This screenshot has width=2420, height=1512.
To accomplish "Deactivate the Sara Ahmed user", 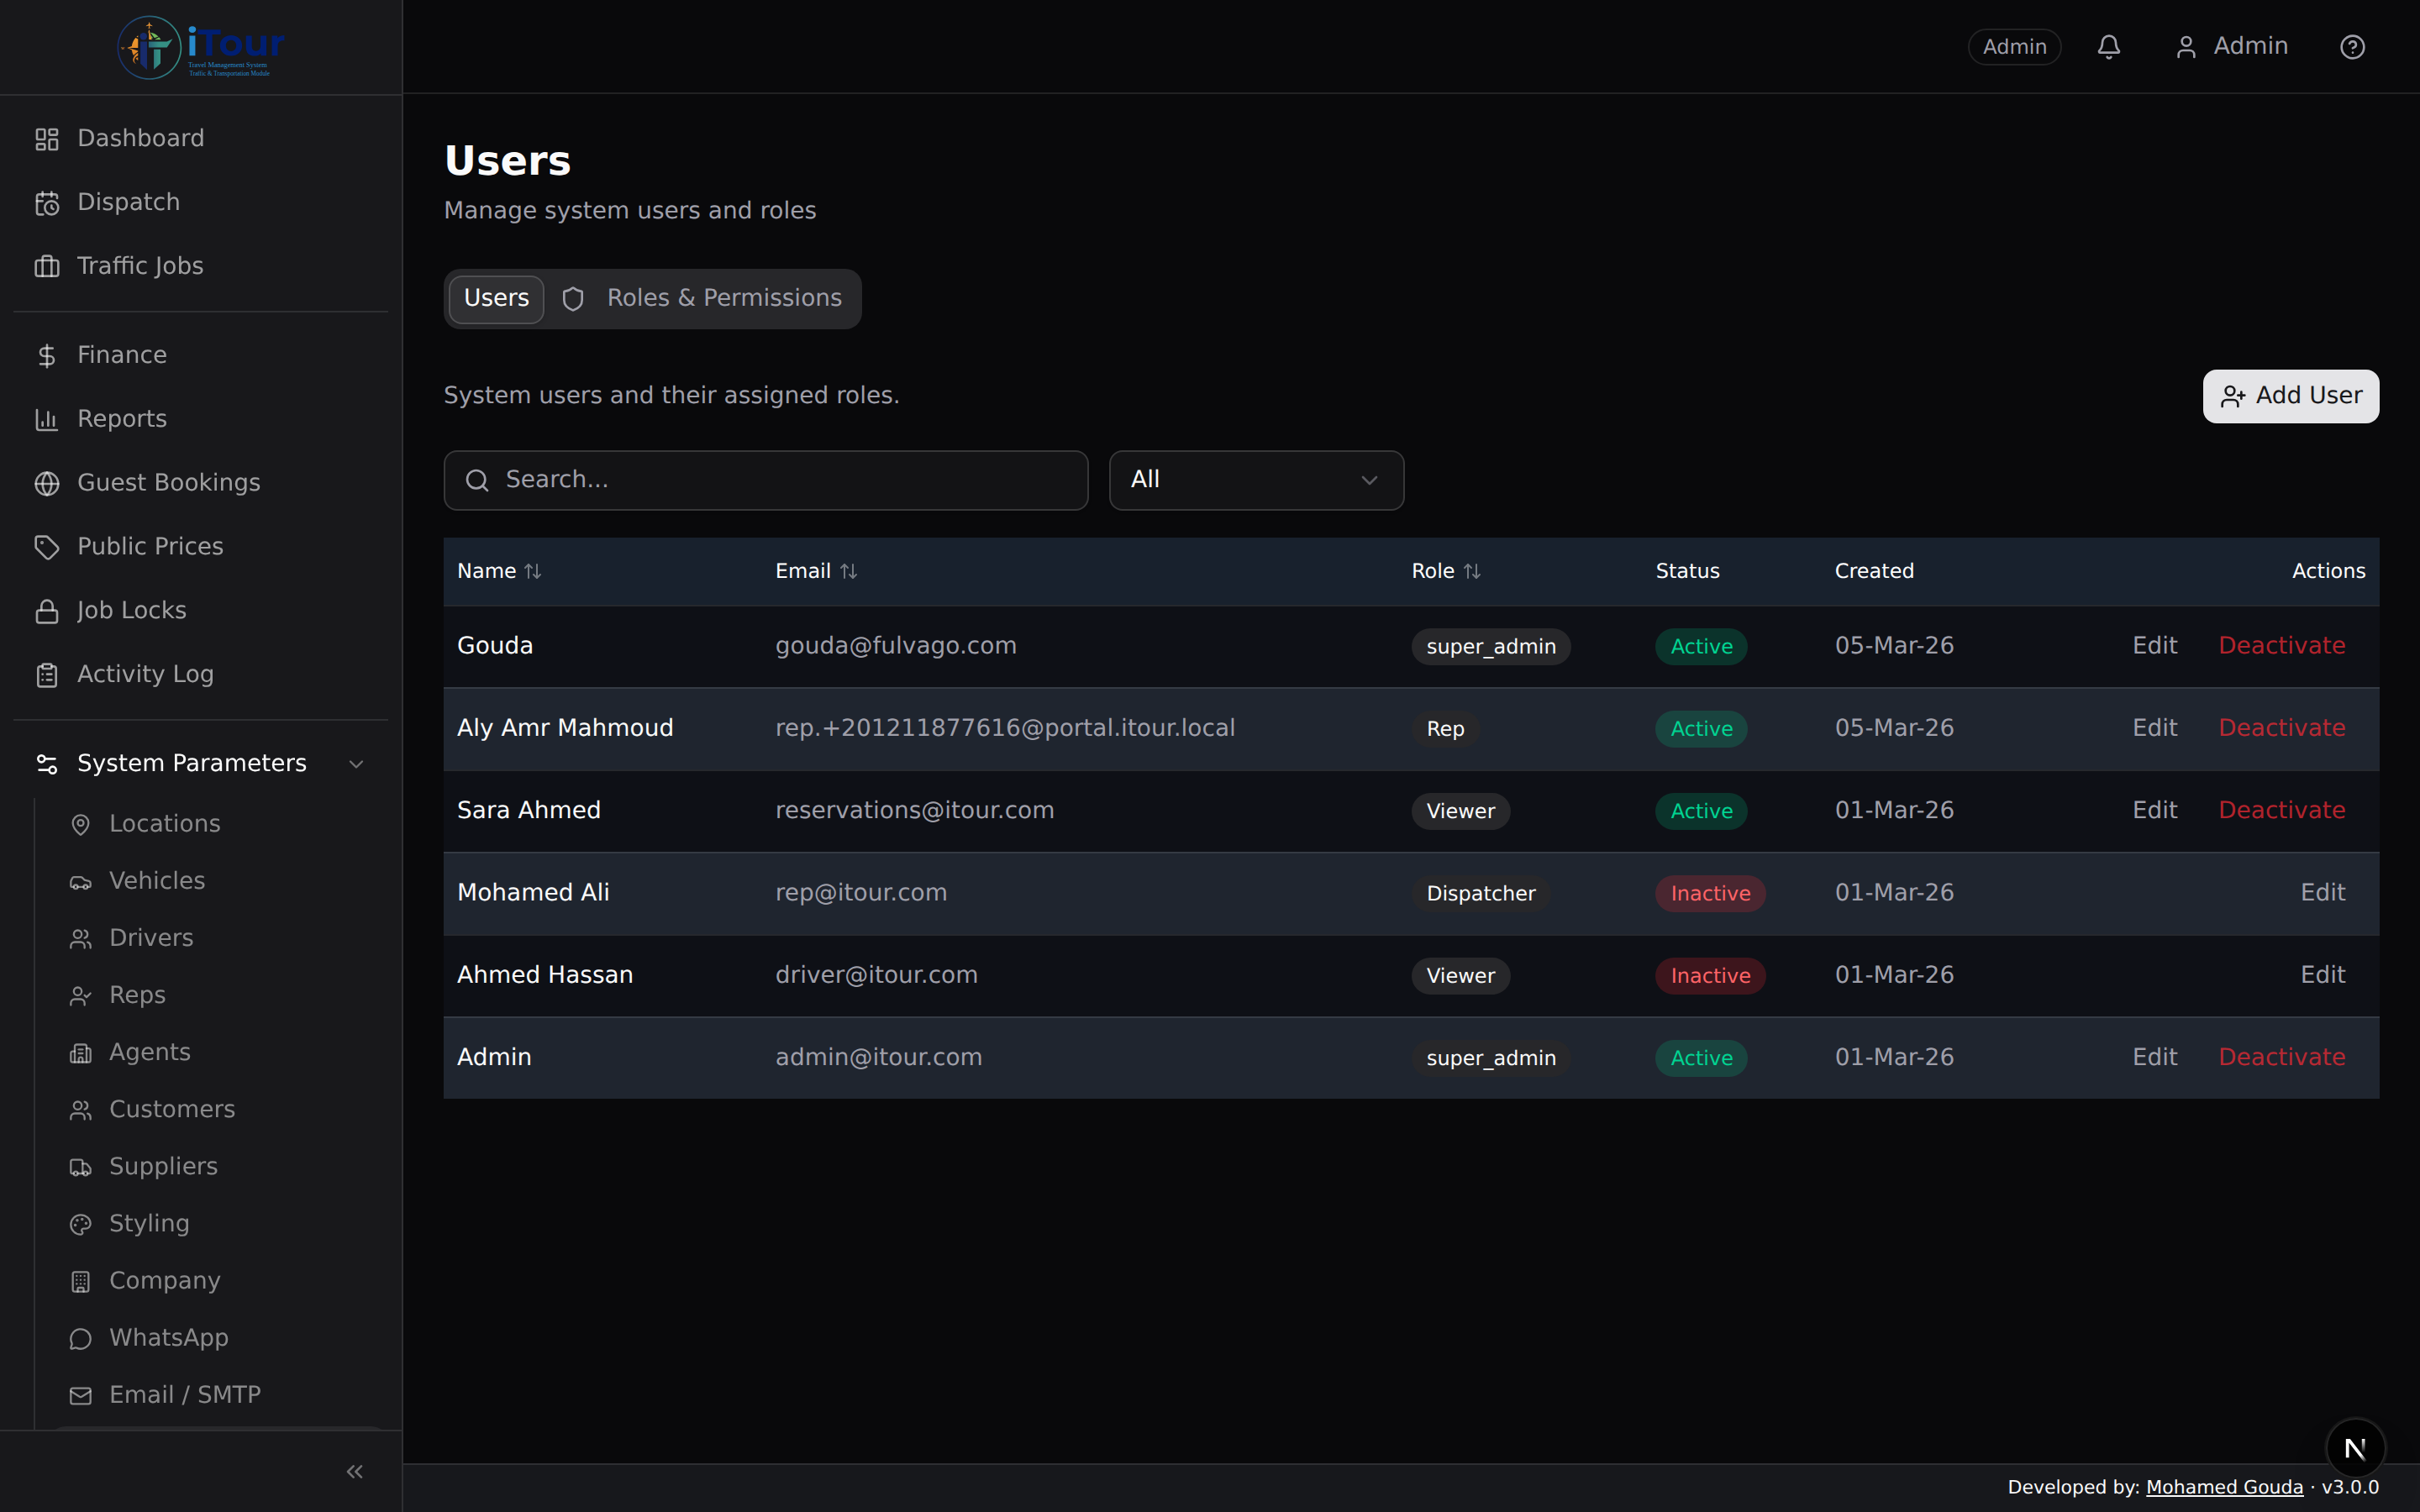I will click(2281, 810).
